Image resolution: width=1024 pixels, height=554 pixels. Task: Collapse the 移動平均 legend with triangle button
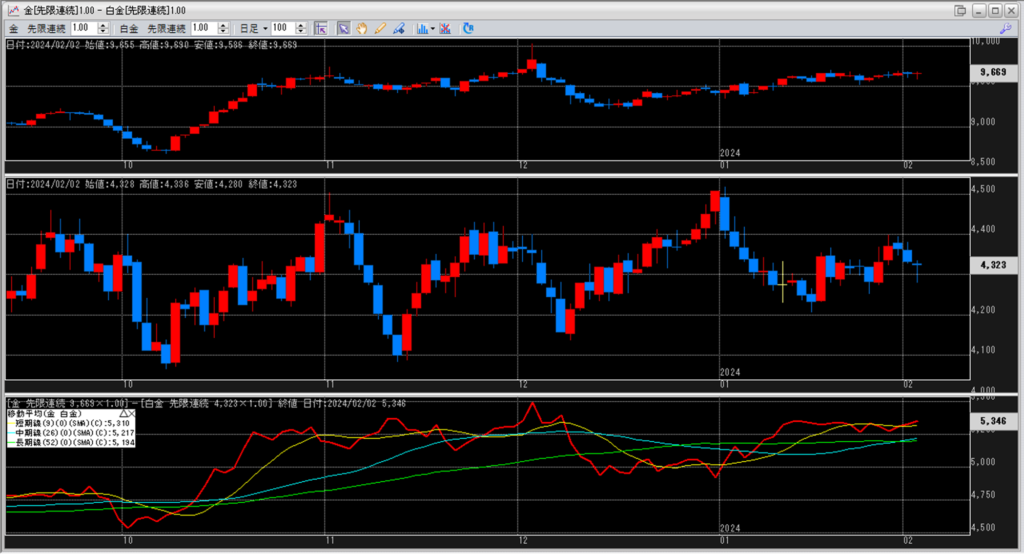click(123, 412)
